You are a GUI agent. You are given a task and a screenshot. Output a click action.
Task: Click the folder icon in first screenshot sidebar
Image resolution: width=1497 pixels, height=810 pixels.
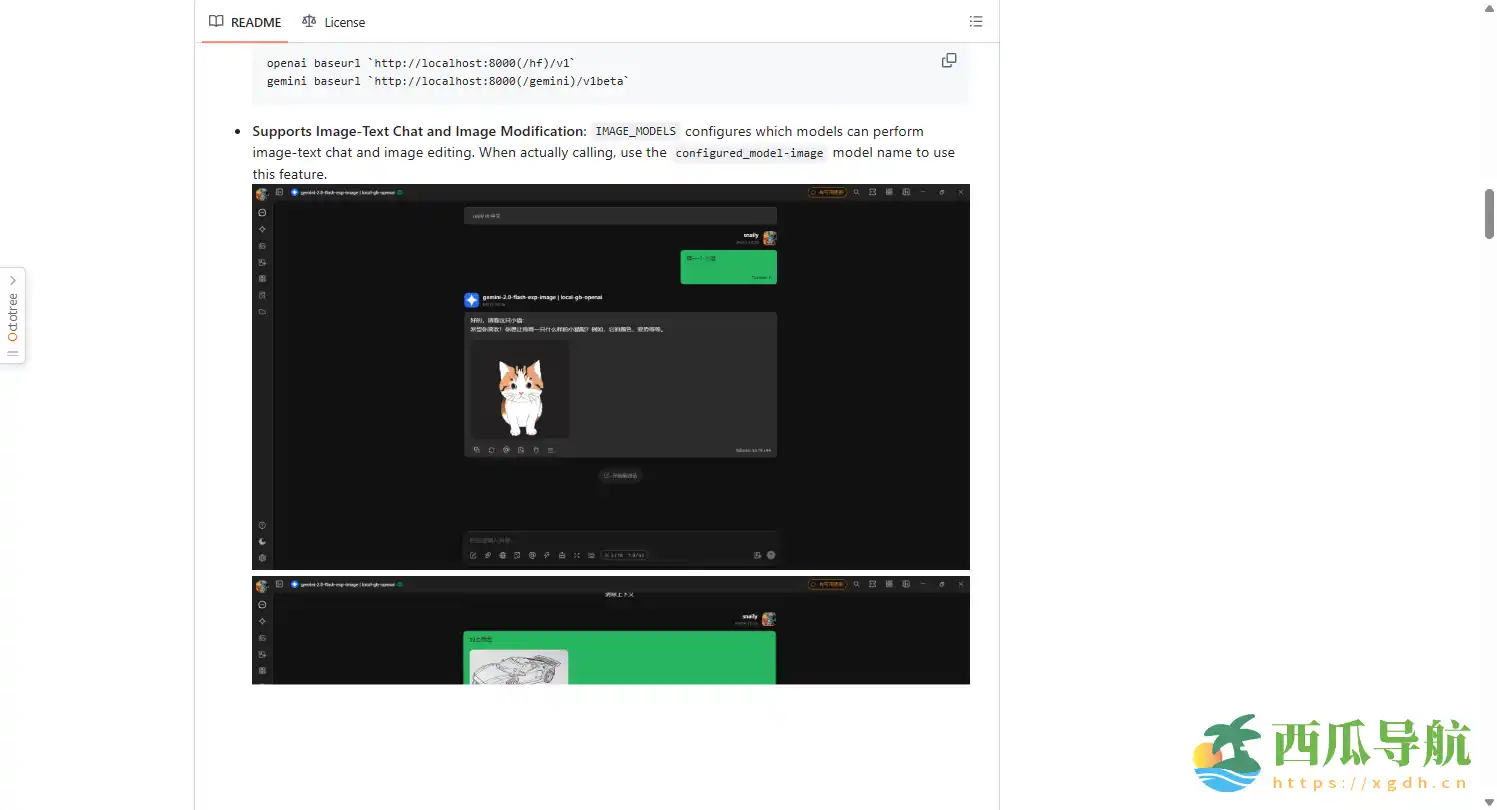(262, 312)
